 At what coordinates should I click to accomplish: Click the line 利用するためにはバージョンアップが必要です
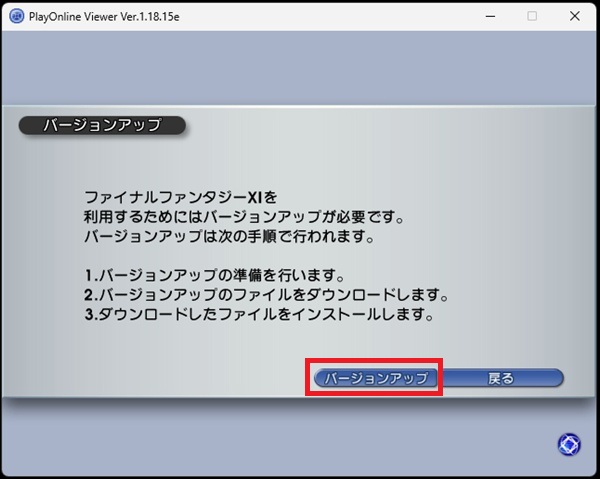point(243,216)
